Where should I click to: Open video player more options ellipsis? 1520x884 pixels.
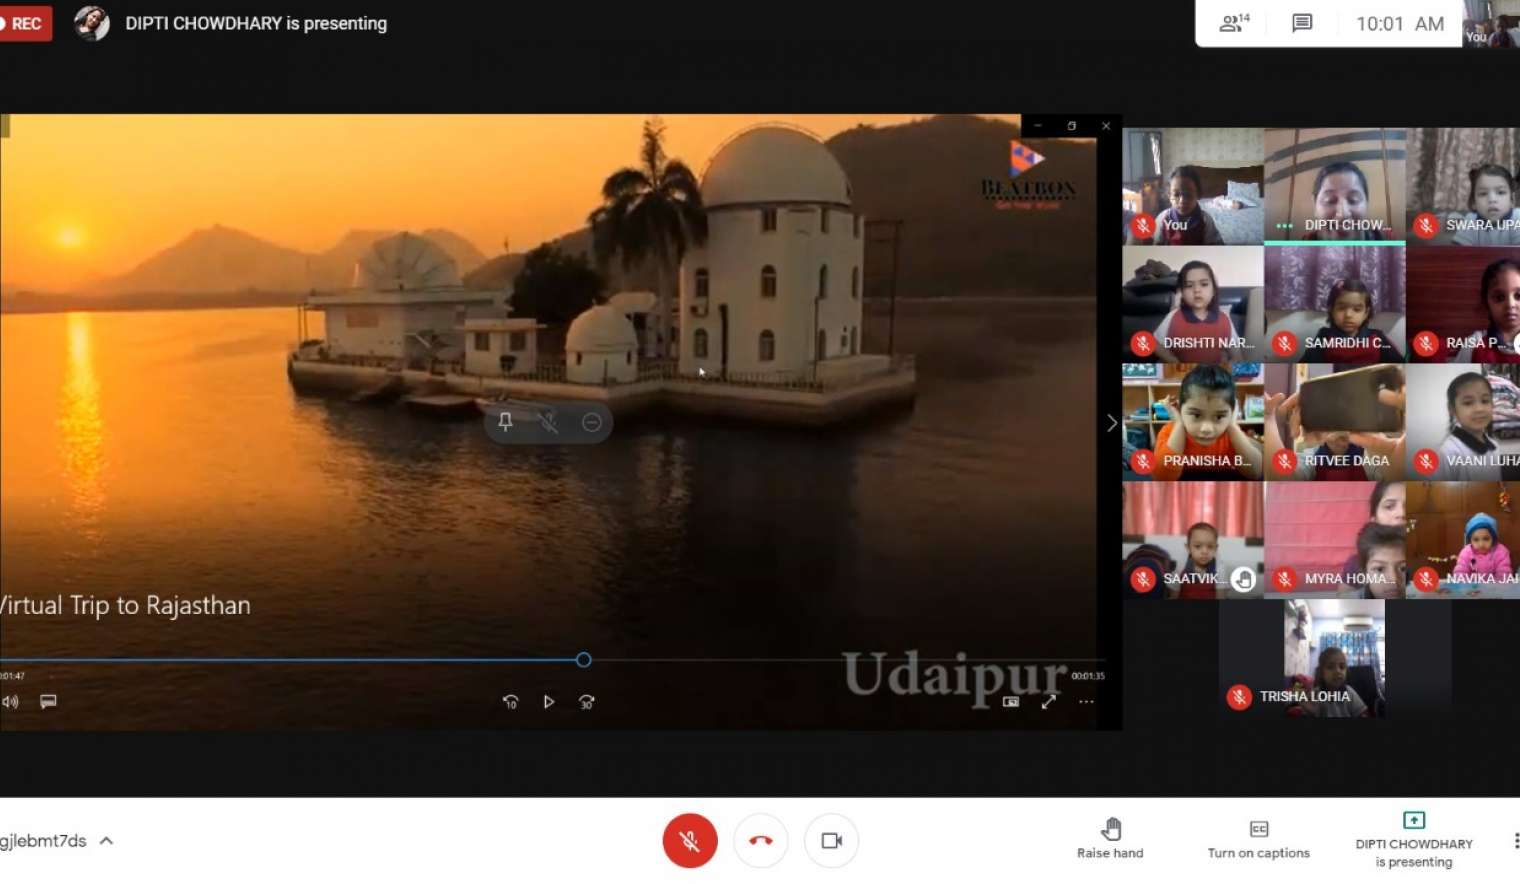(1086, 702)
